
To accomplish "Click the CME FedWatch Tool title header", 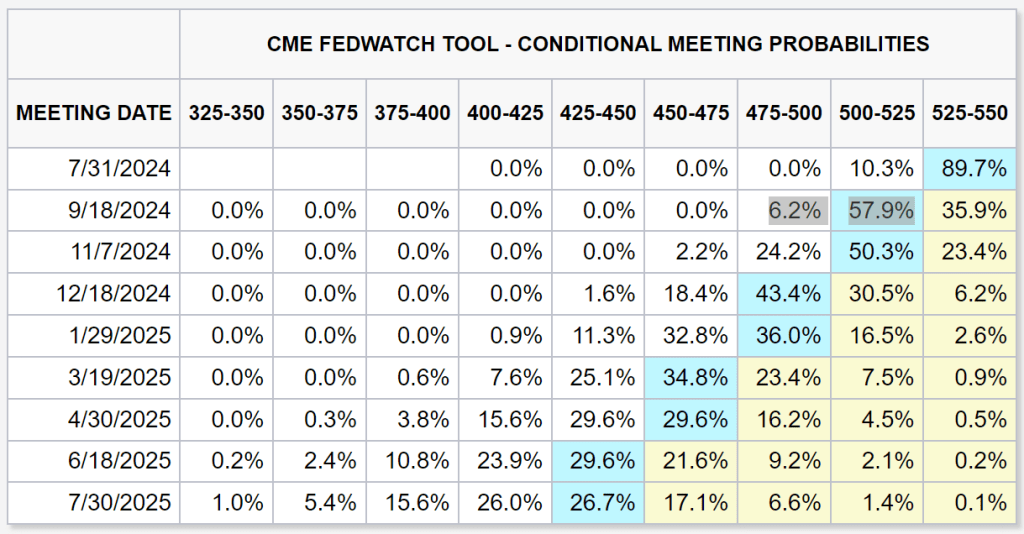I will pyautogui.click(x=598, y=44).
